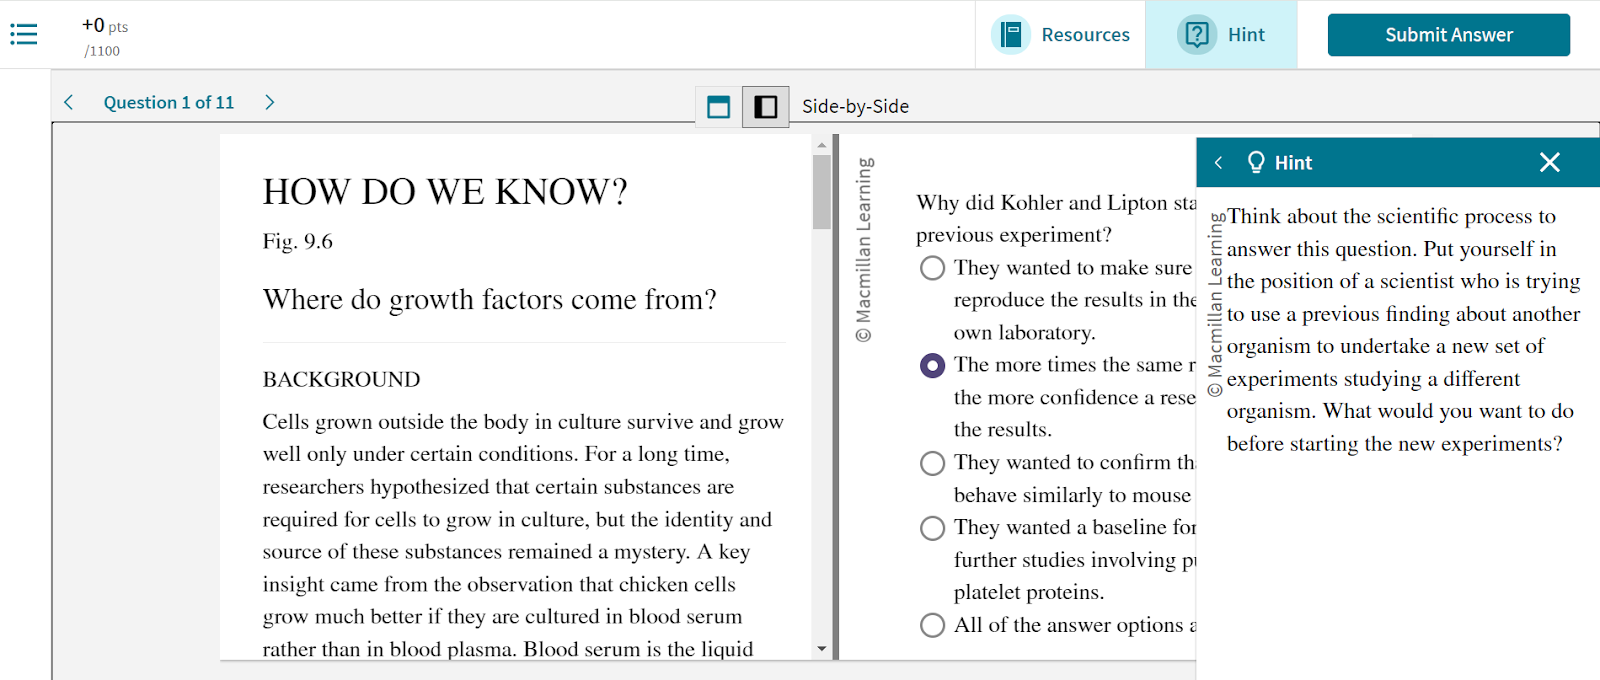Close the Hint panel
1600x680 pixels.
click(x=1549, y=163)
